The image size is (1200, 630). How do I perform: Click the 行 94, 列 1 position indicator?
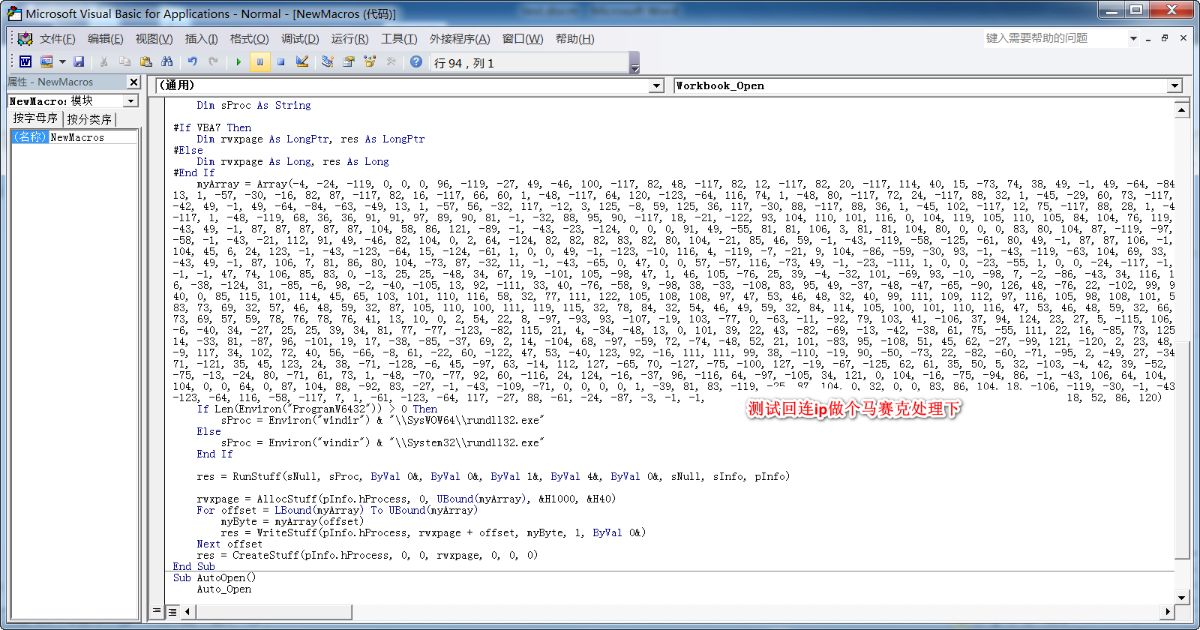click(463, 63)
